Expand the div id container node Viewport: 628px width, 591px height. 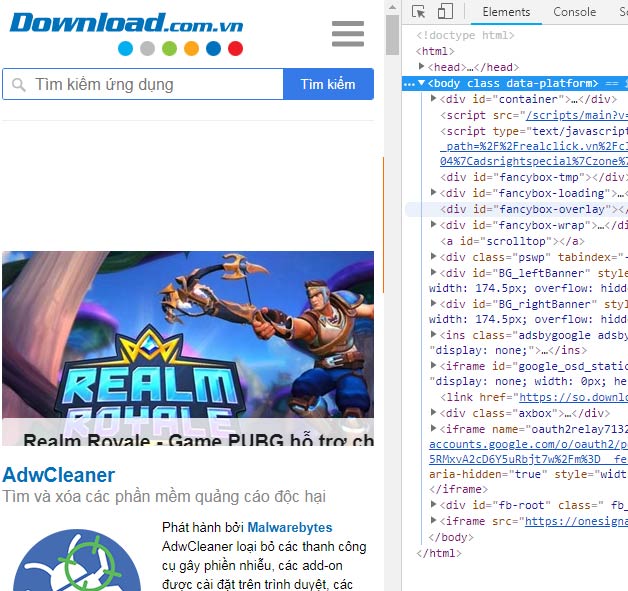click(x=433, y=98)
